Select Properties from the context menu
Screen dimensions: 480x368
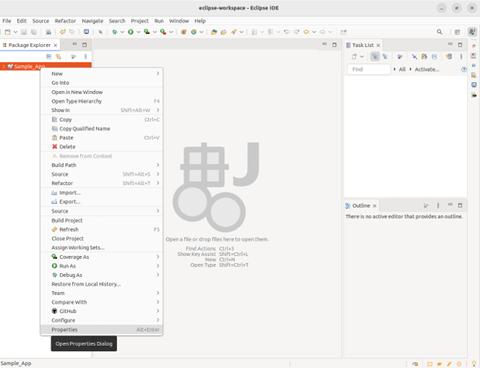[x=102, y=330]
